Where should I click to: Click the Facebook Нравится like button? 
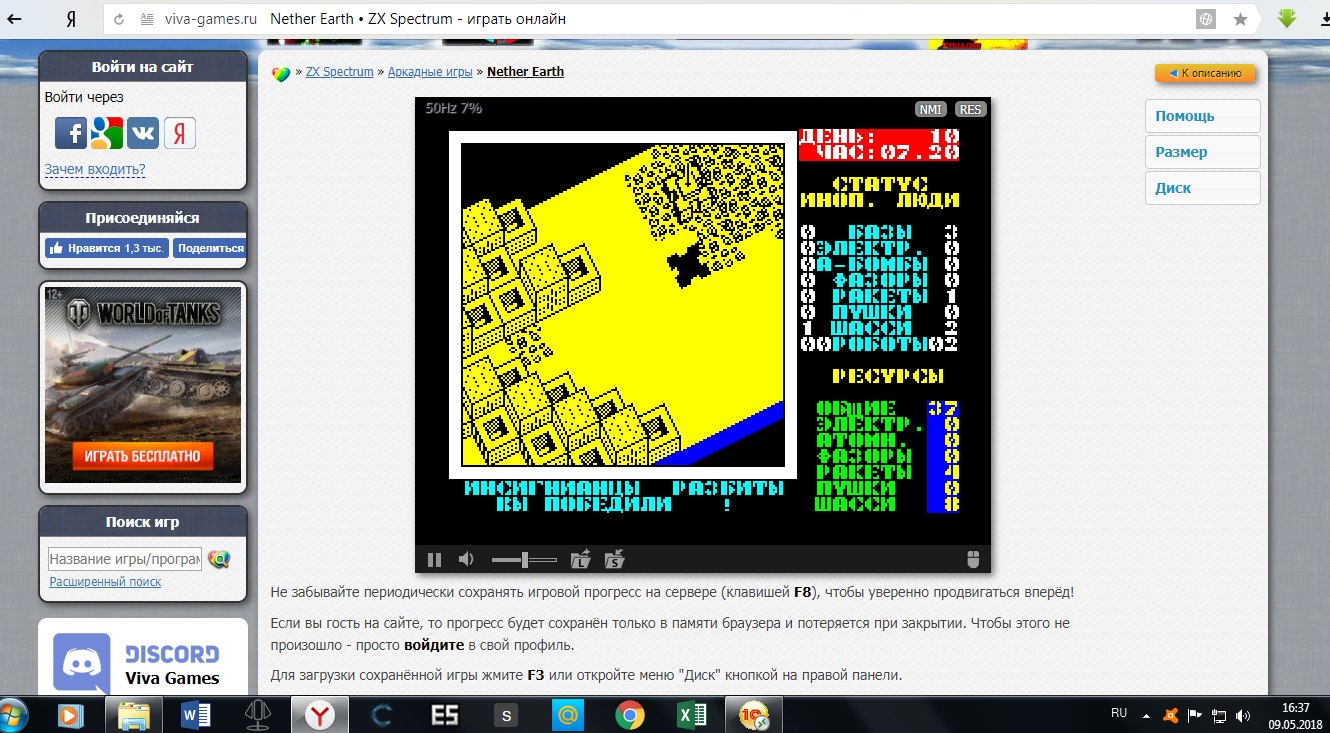pos(107,248)
